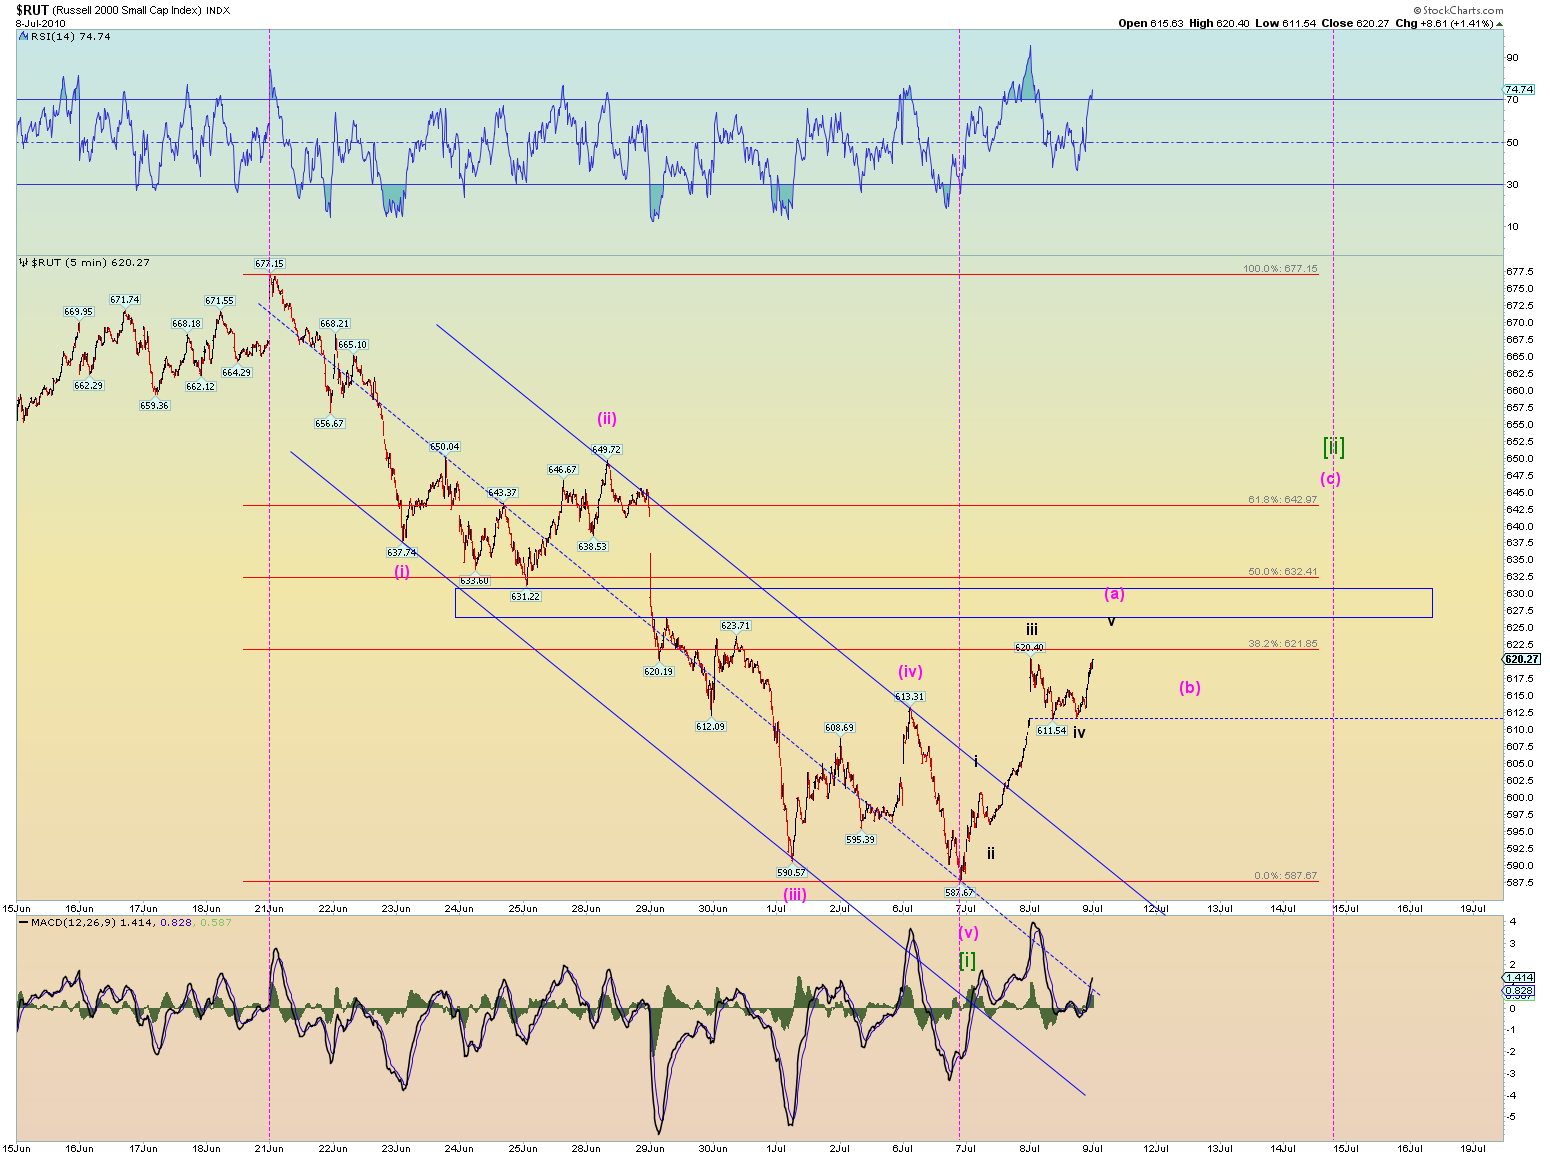This screenshot has height=1157, width=1550.
Task: Click the magenta (c) wave label
Action: tap(1330, 478)
